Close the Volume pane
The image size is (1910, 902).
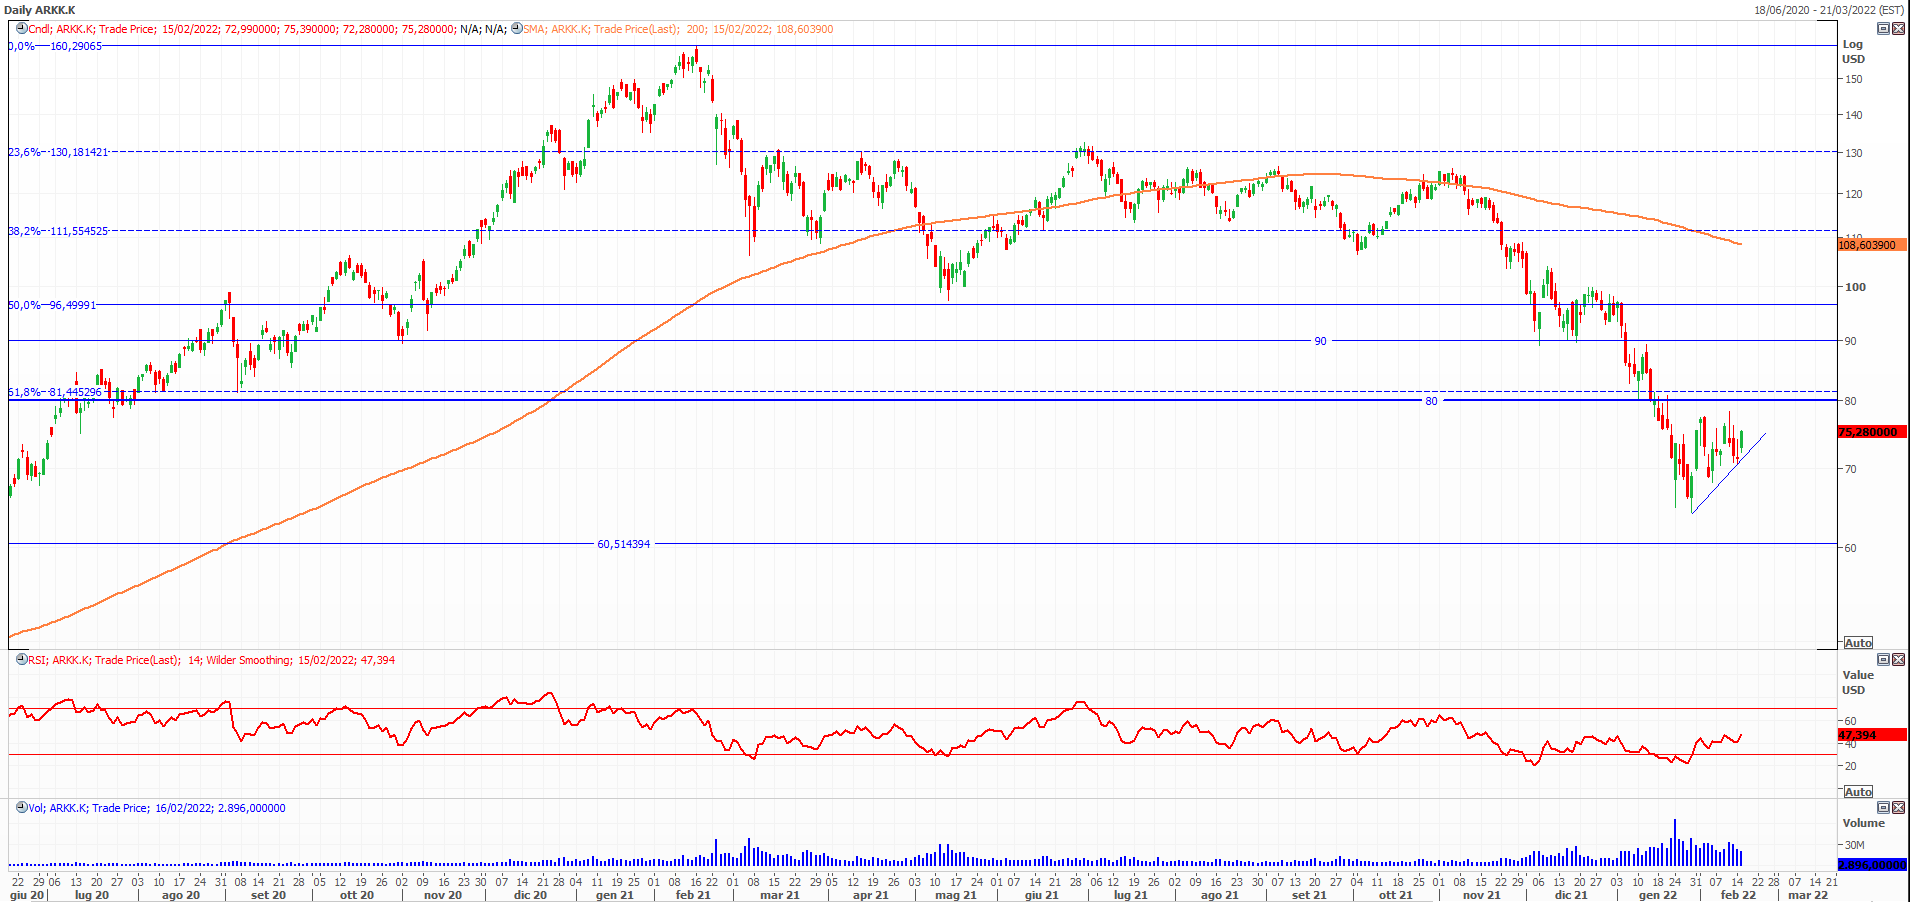1898,808
